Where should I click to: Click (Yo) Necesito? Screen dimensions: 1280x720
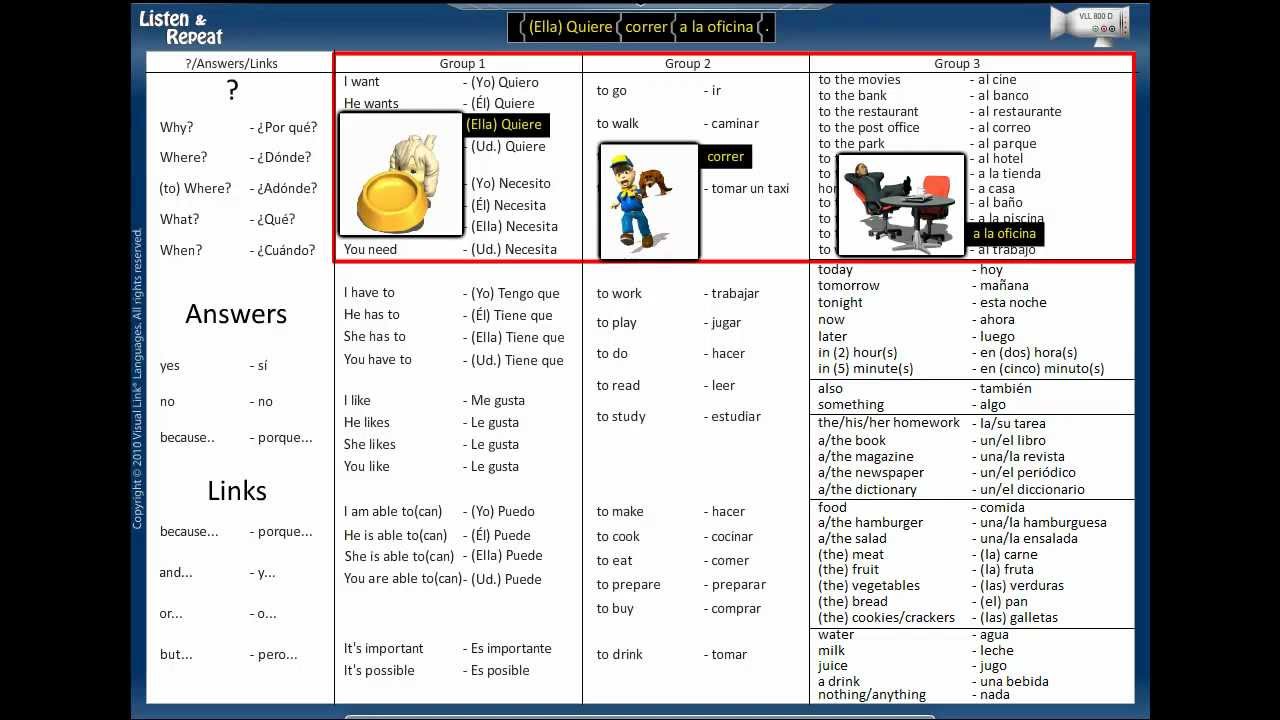511,184
